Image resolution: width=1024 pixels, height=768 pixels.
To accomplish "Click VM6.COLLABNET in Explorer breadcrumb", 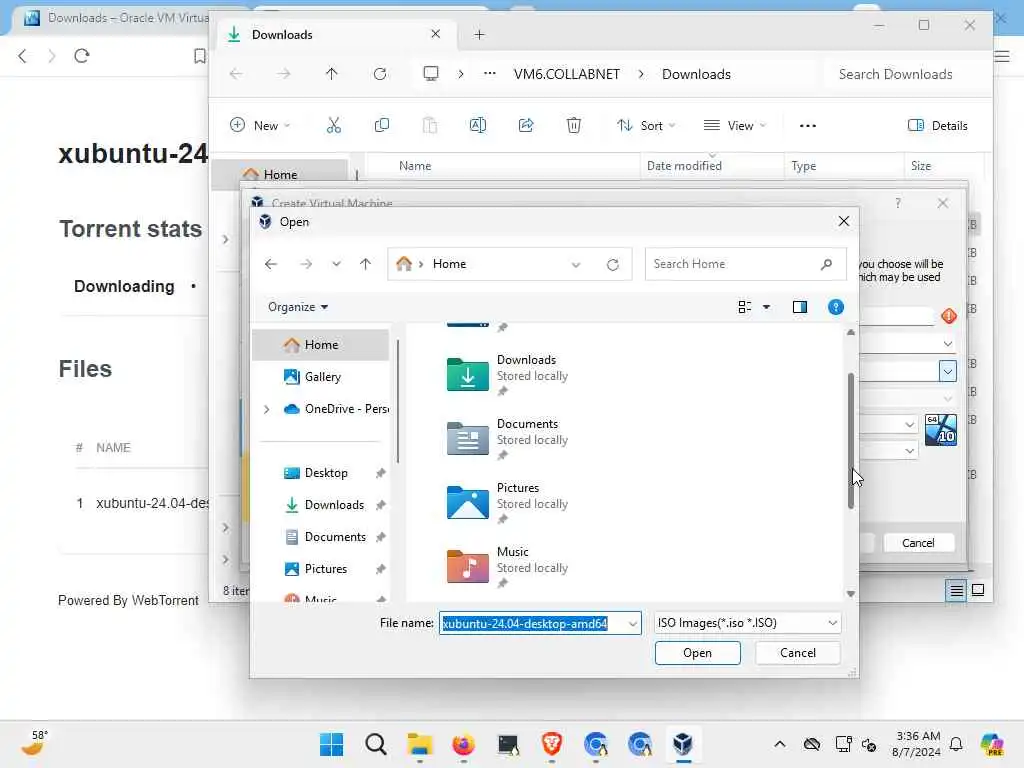I will 567,74.
